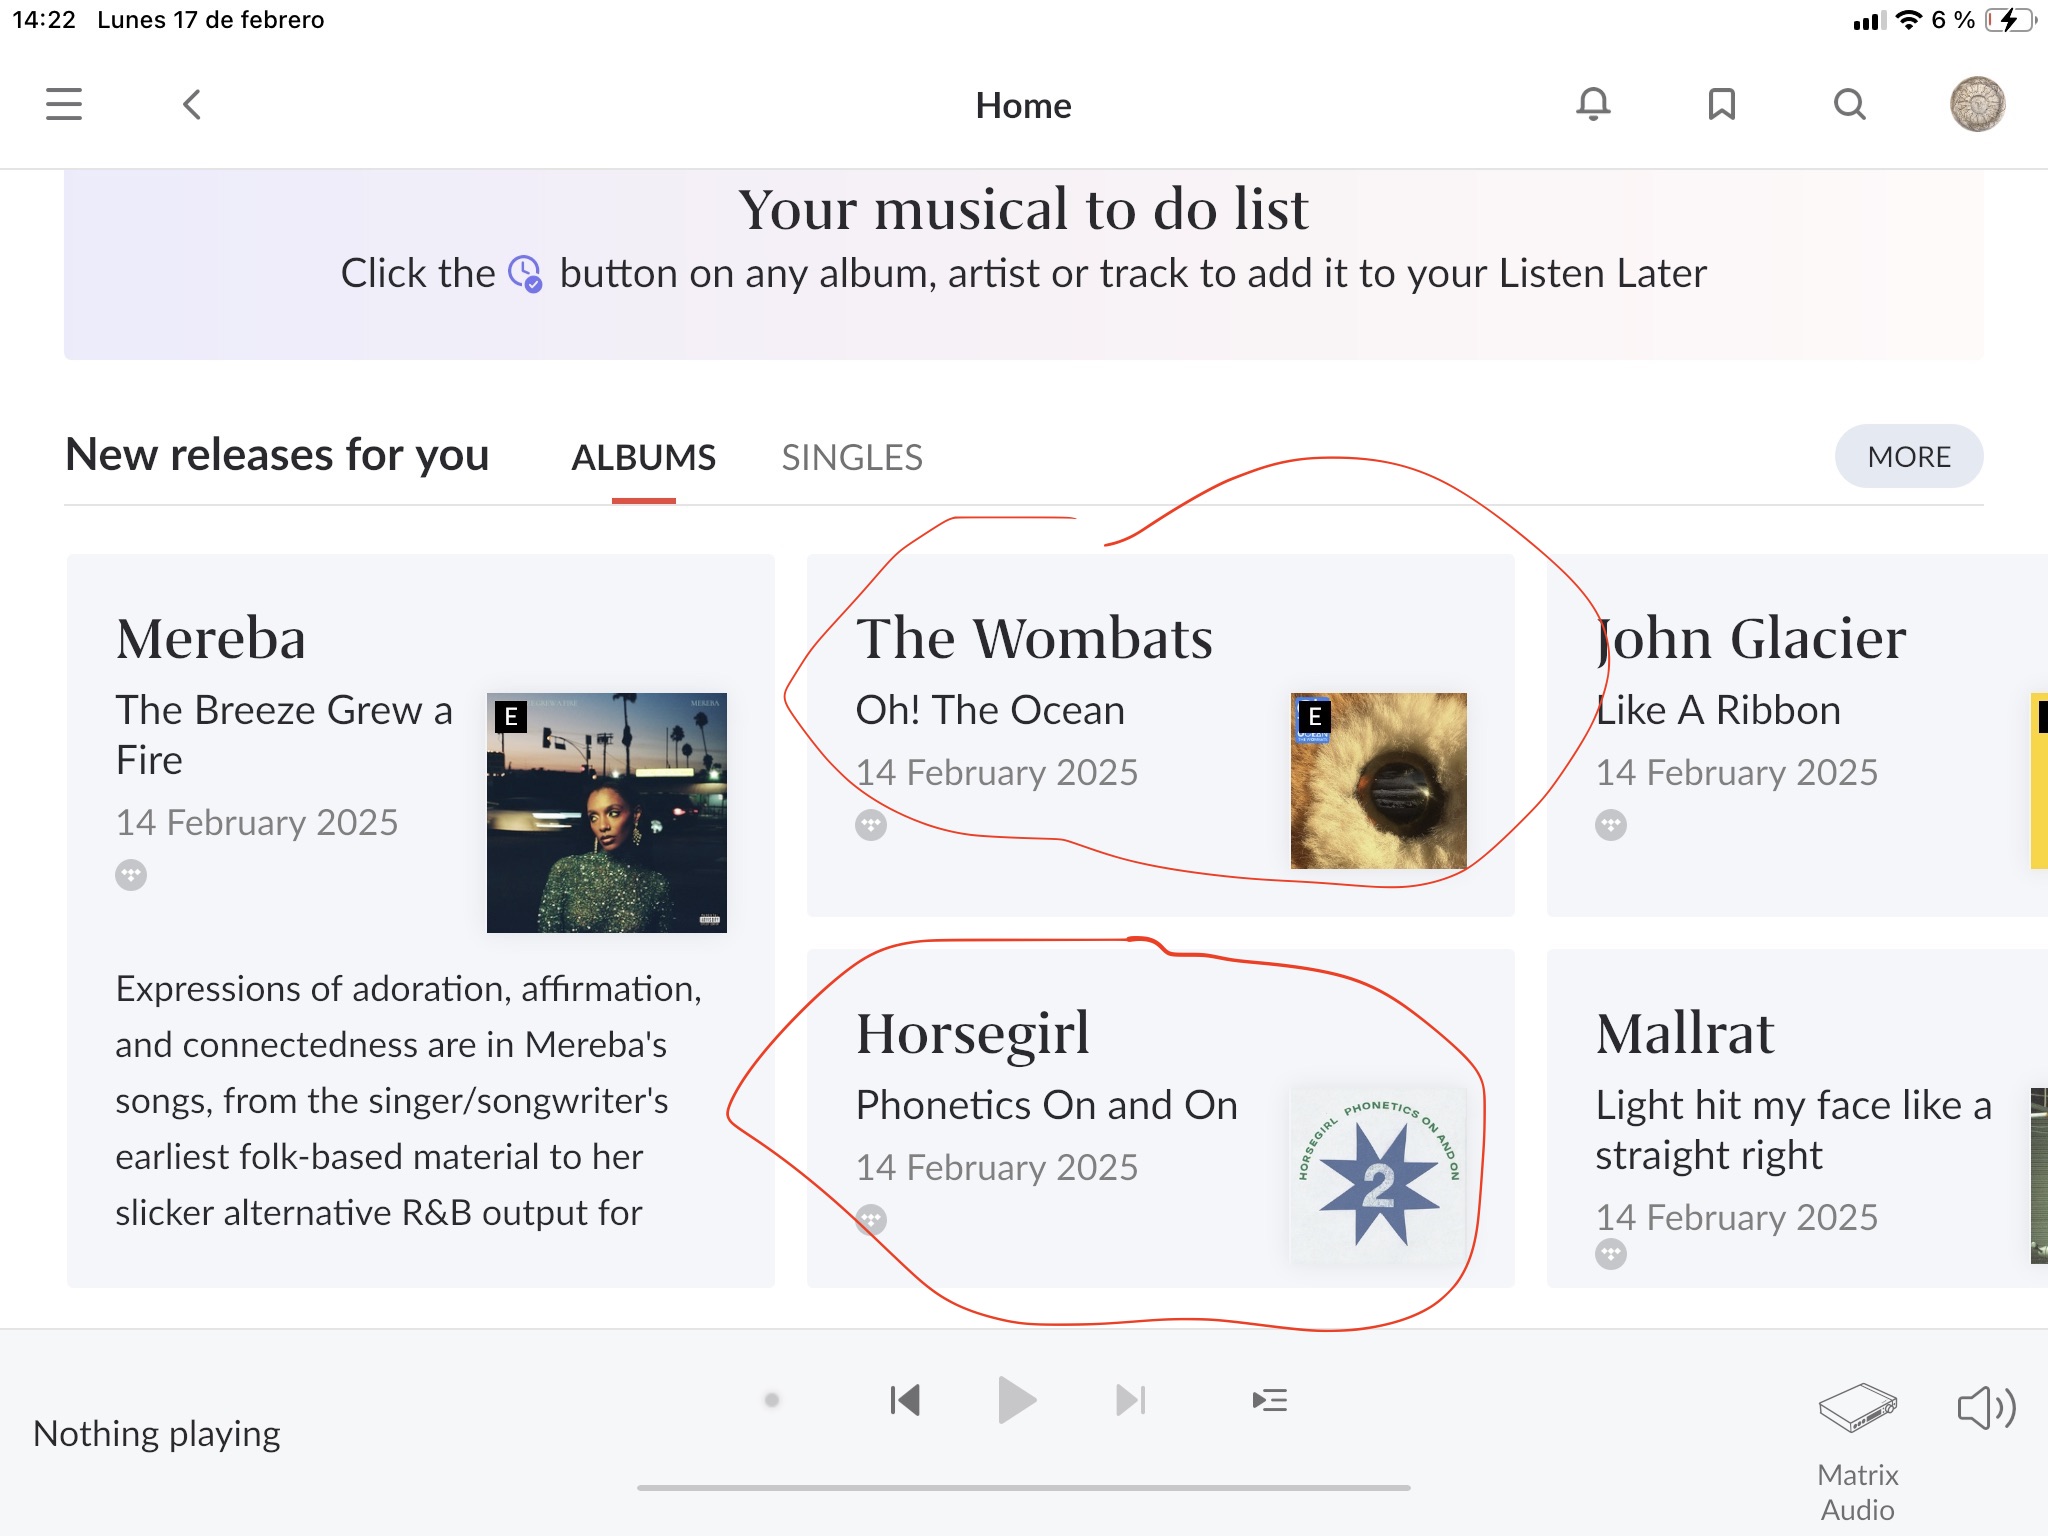Open the play queue icon
The height and width of the screenshot is (1536, 2048).
click(x=1270, y=1400)
